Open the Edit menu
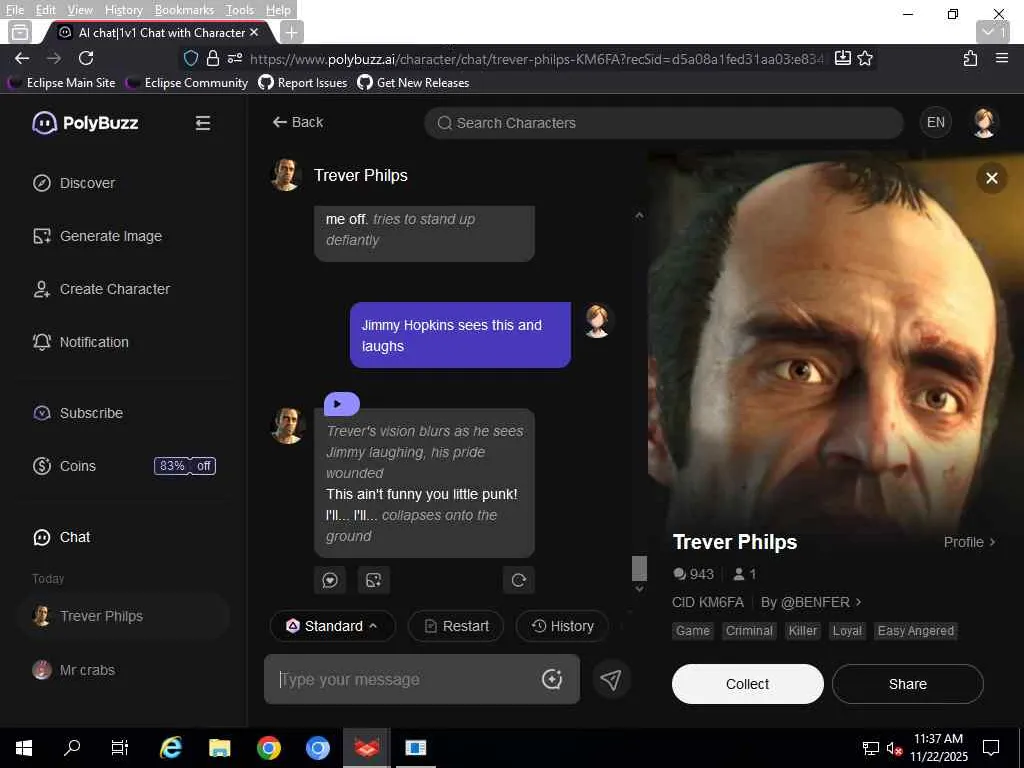Screen dimensions: 1024x768 pyautogui.click(x=46, y=10)
